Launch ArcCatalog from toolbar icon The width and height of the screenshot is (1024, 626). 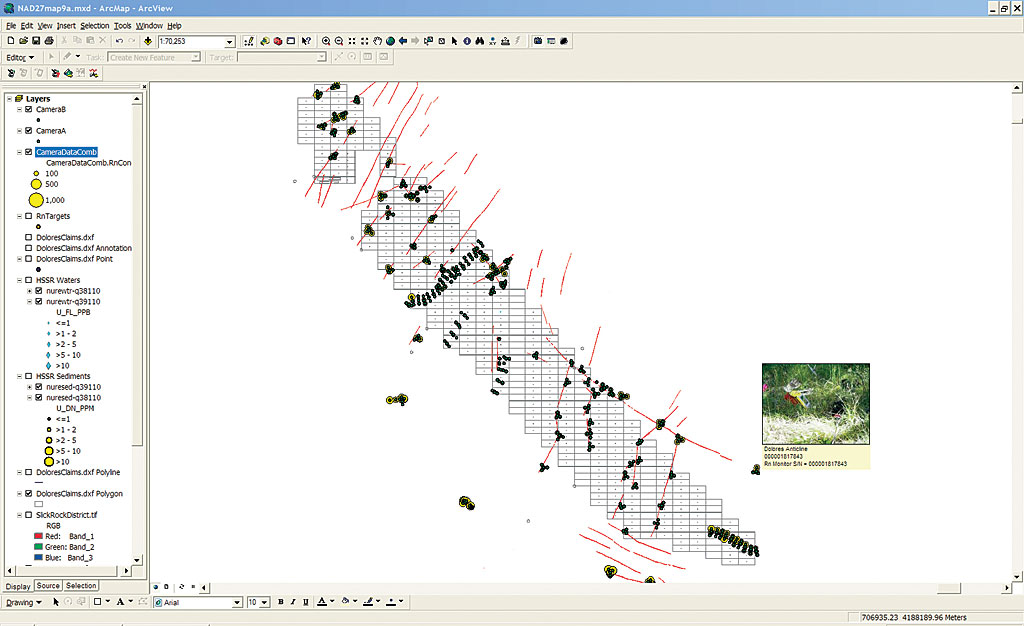click(264, 41)
